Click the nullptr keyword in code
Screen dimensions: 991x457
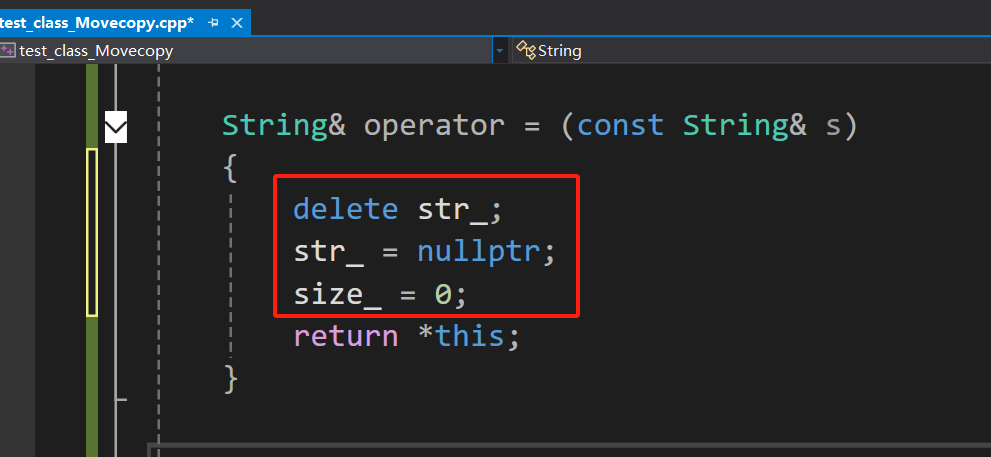[x=478, y=253]
